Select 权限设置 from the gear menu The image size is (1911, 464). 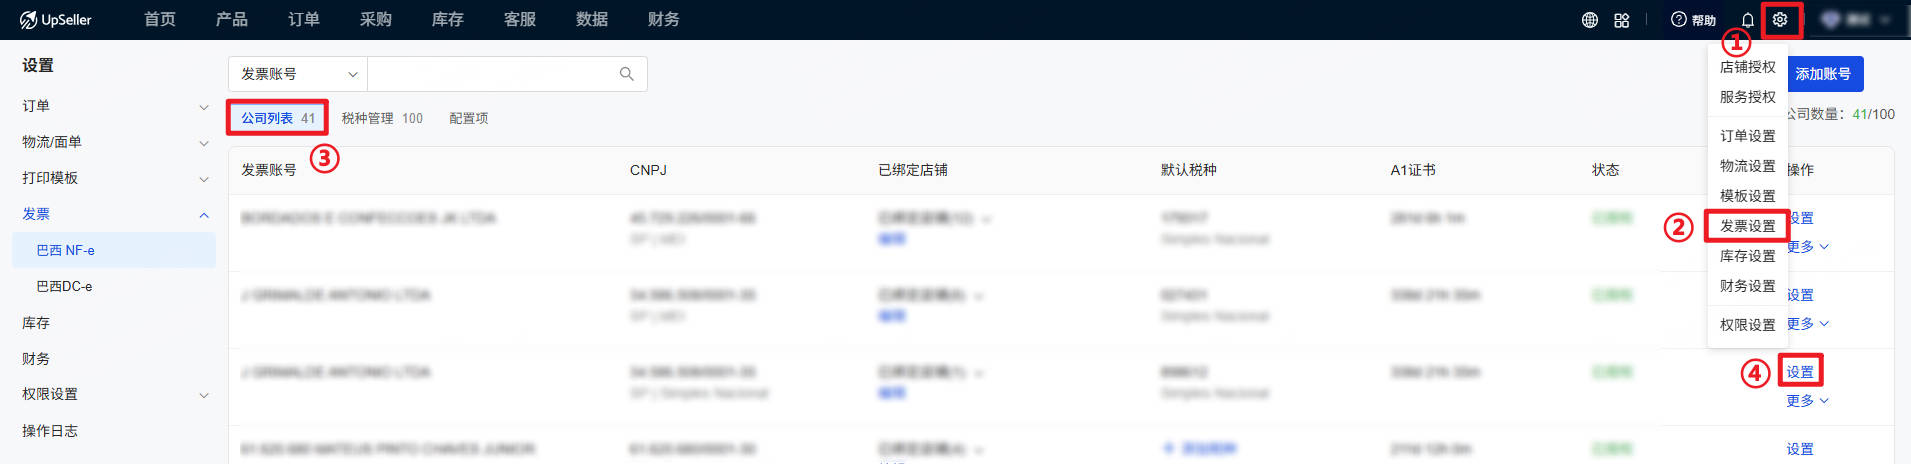(1748, 325)
